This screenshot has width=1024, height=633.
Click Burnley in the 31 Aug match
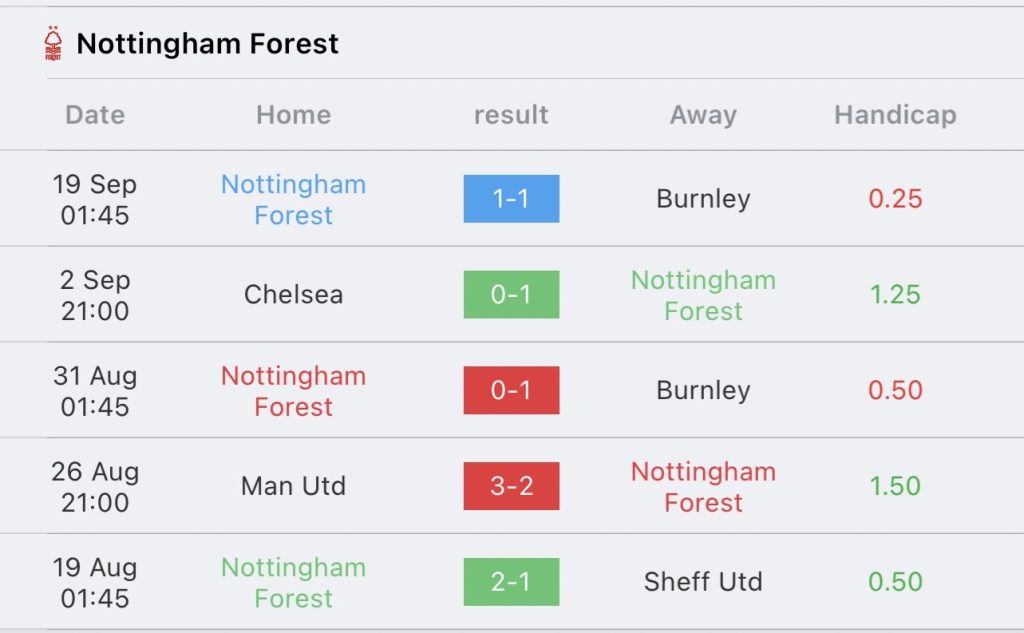(x=703, y=390)
